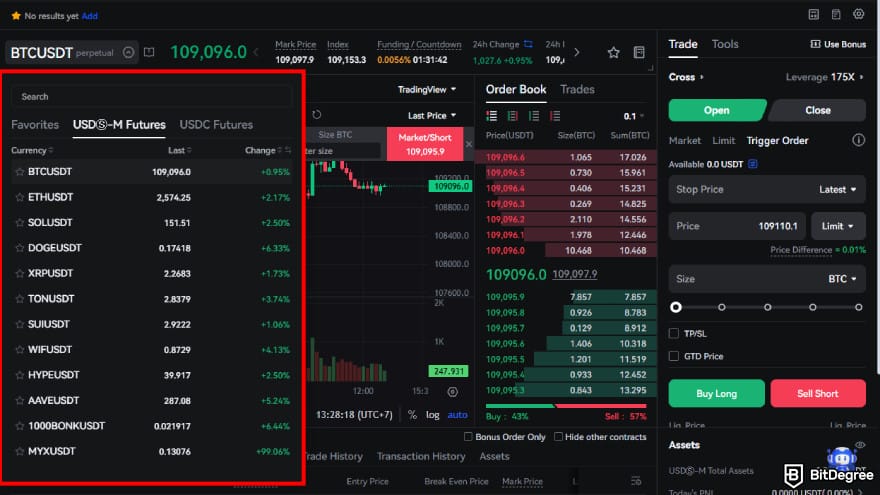Favorite XRPUSDT with its star
Image resolution: width=880 pixels, height=495 pixels.
point(20,273)
